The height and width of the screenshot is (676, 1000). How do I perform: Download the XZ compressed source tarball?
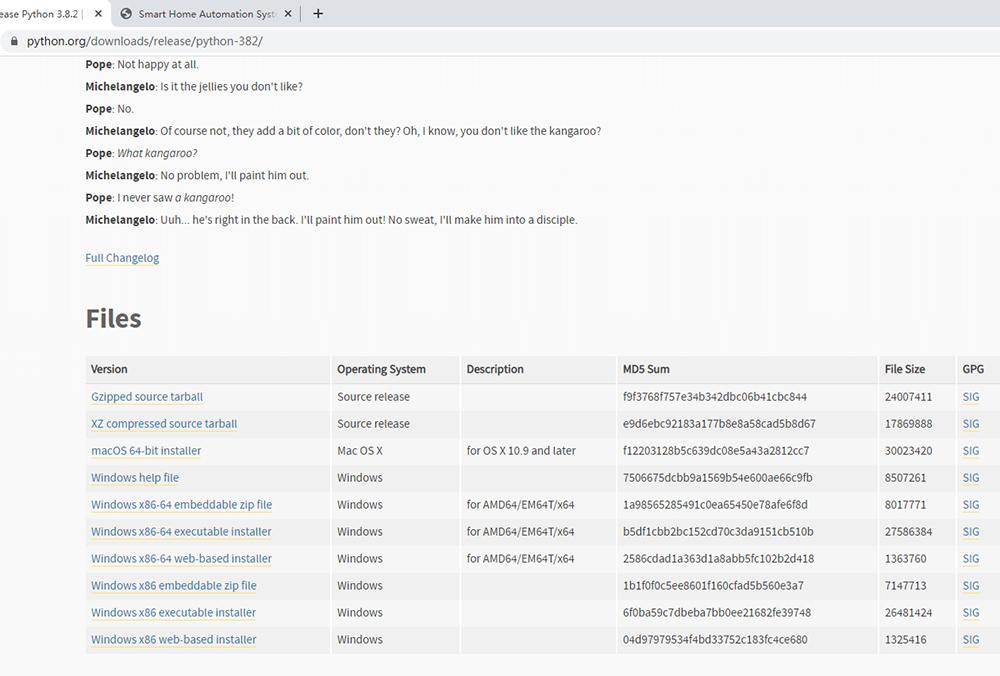[x=164, y=424]
